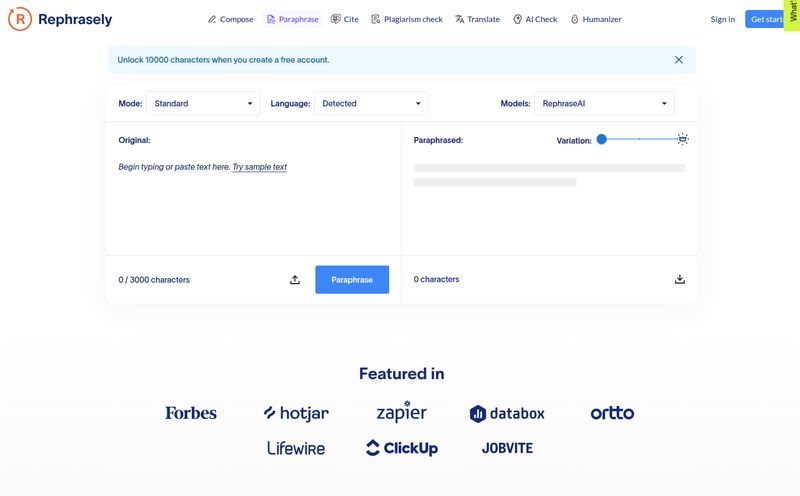The width and height of the screenshot is (800, 496).
Task: Click Try sample text link
Action: click(260, 167)
